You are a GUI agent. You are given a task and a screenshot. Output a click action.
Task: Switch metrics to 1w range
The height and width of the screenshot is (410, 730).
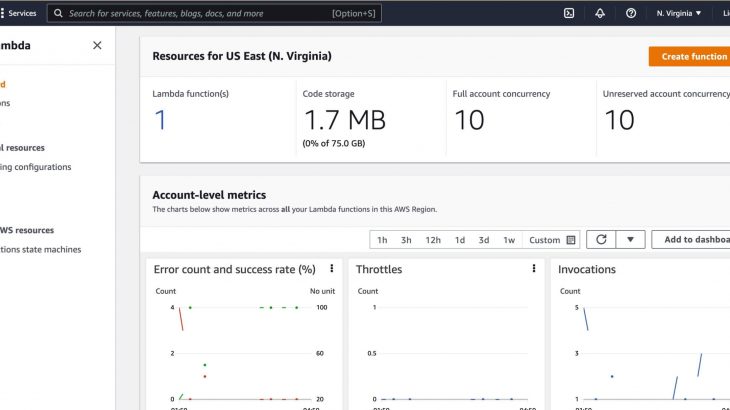pos(509,240)
